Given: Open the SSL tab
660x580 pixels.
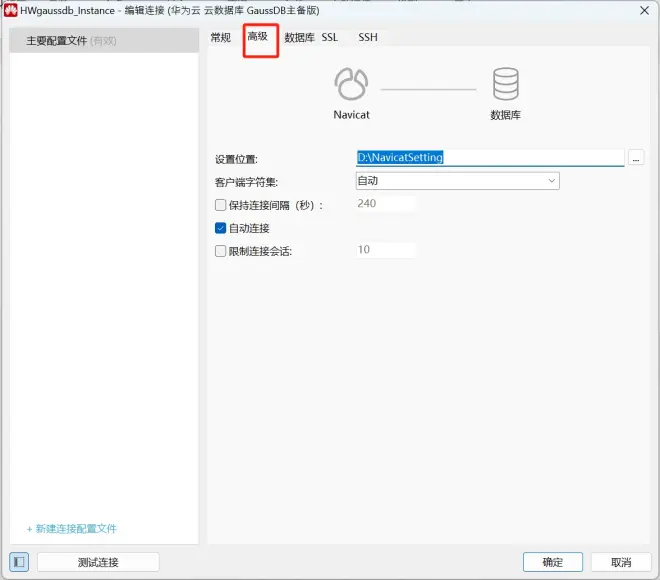Looking at the screenshot, I should tap(330, 37).
